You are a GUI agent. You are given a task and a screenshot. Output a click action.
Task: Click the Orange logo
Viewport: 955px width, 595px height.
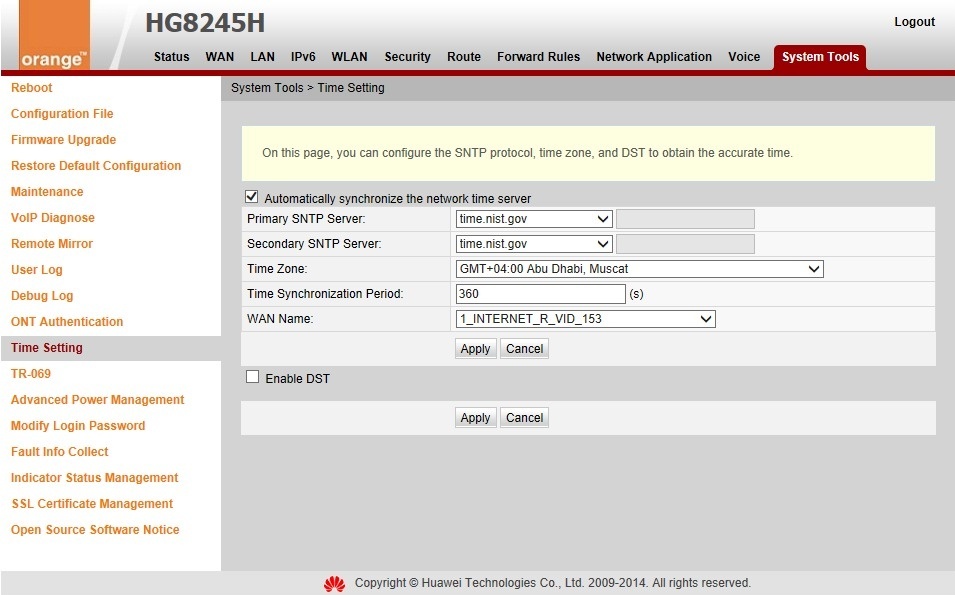click(x=55, y=35)
